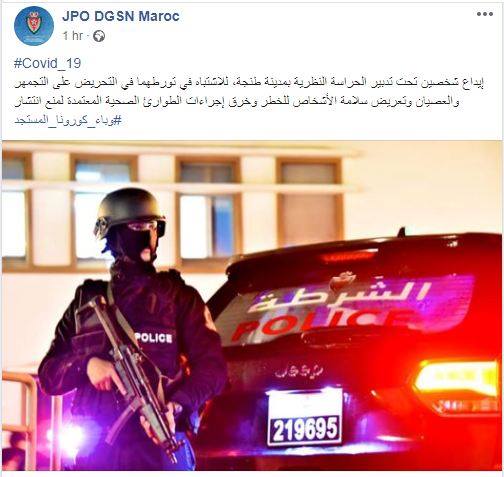
Task: Open the three-dot post options menu
Action: point(485,14)
